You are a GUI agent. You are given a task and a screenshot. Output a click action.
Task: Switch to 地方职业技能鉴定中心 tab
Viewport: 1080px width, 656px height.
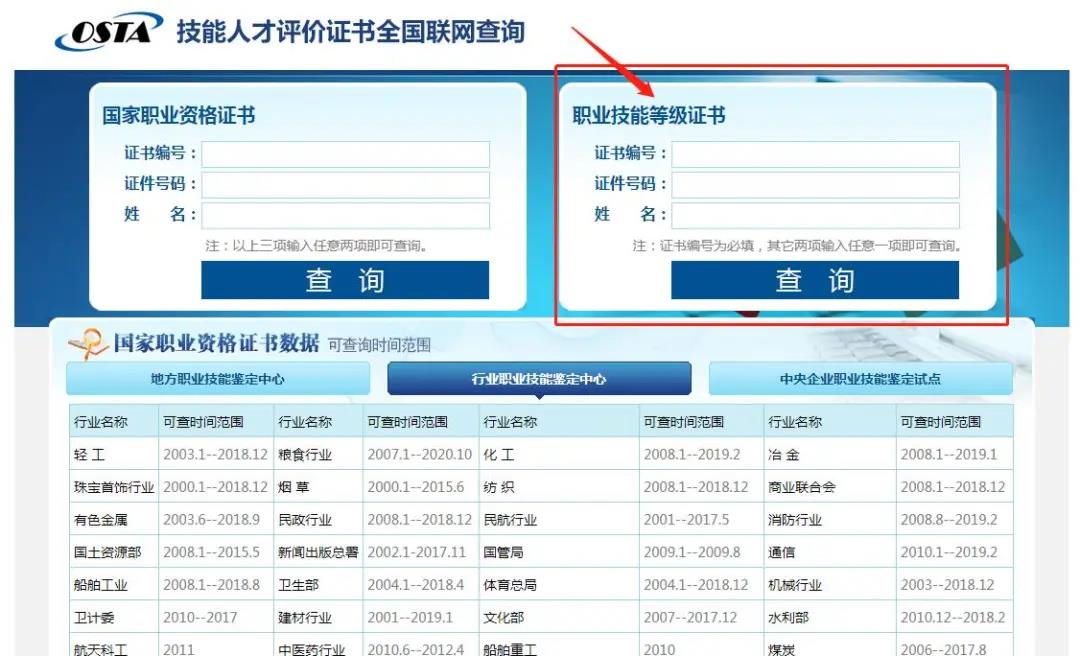point(217,379)
